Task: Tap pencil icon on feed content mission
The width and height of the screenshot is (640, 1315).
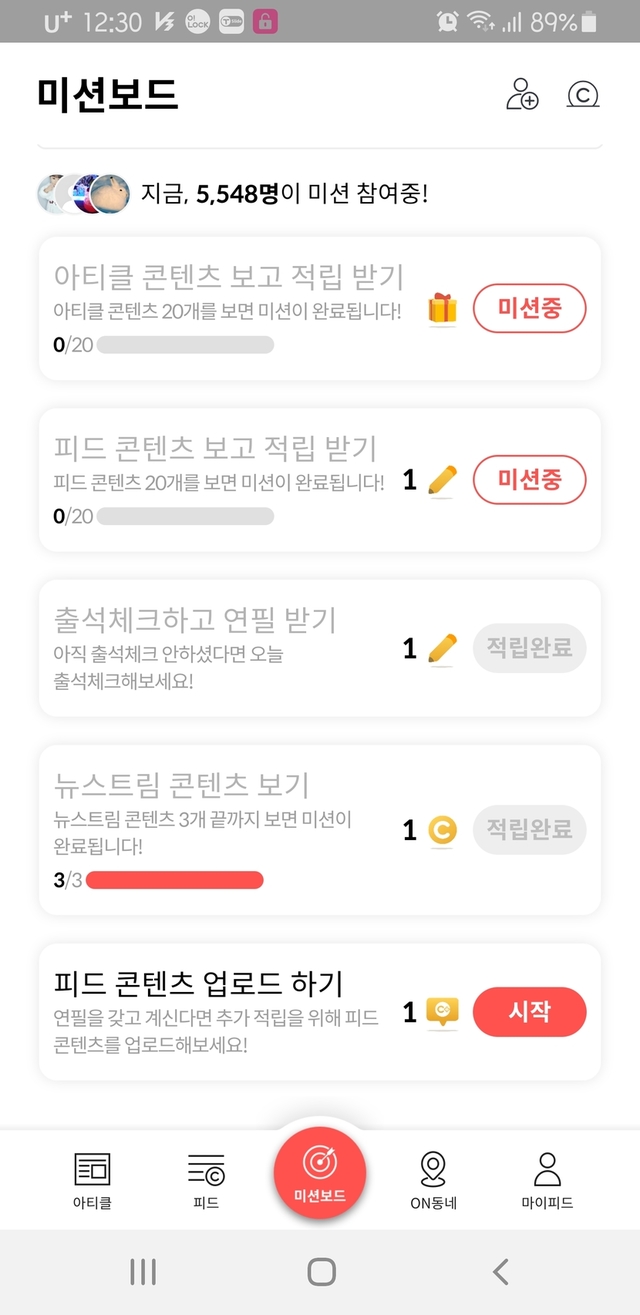Action: click(x=441, y=481)
